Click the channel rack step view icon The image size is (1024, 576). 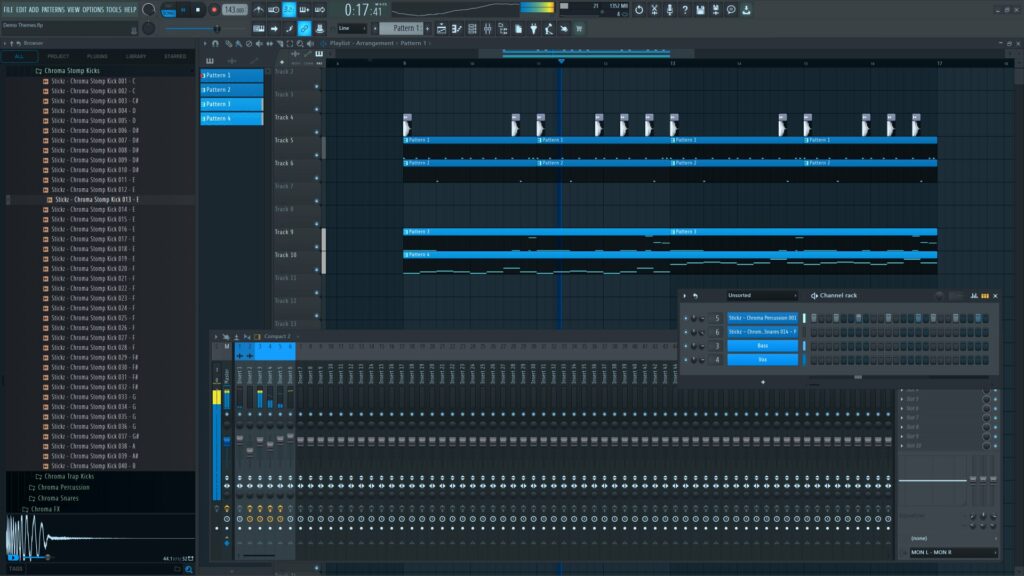(985, 296)
